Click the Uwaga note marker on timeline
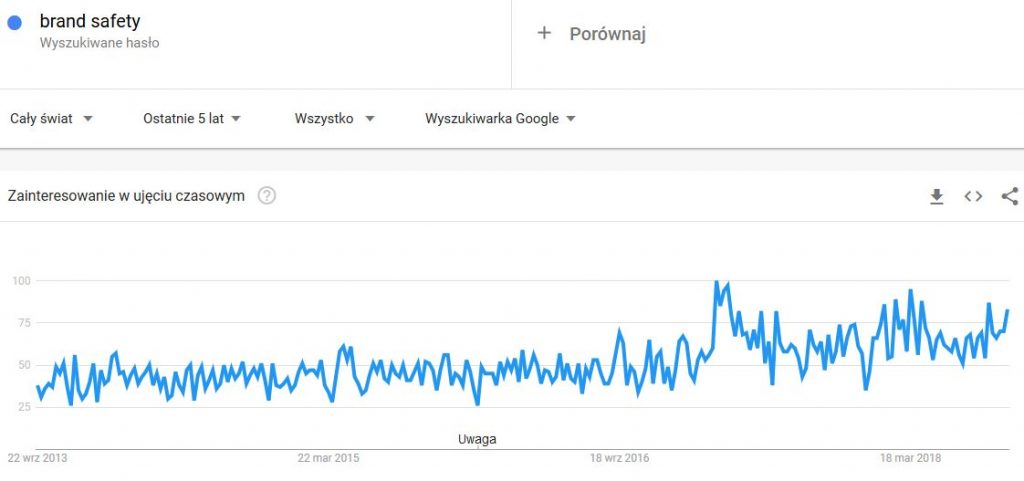The width and height of the screenshot is (1024, 481). click(x=477, y=439)
